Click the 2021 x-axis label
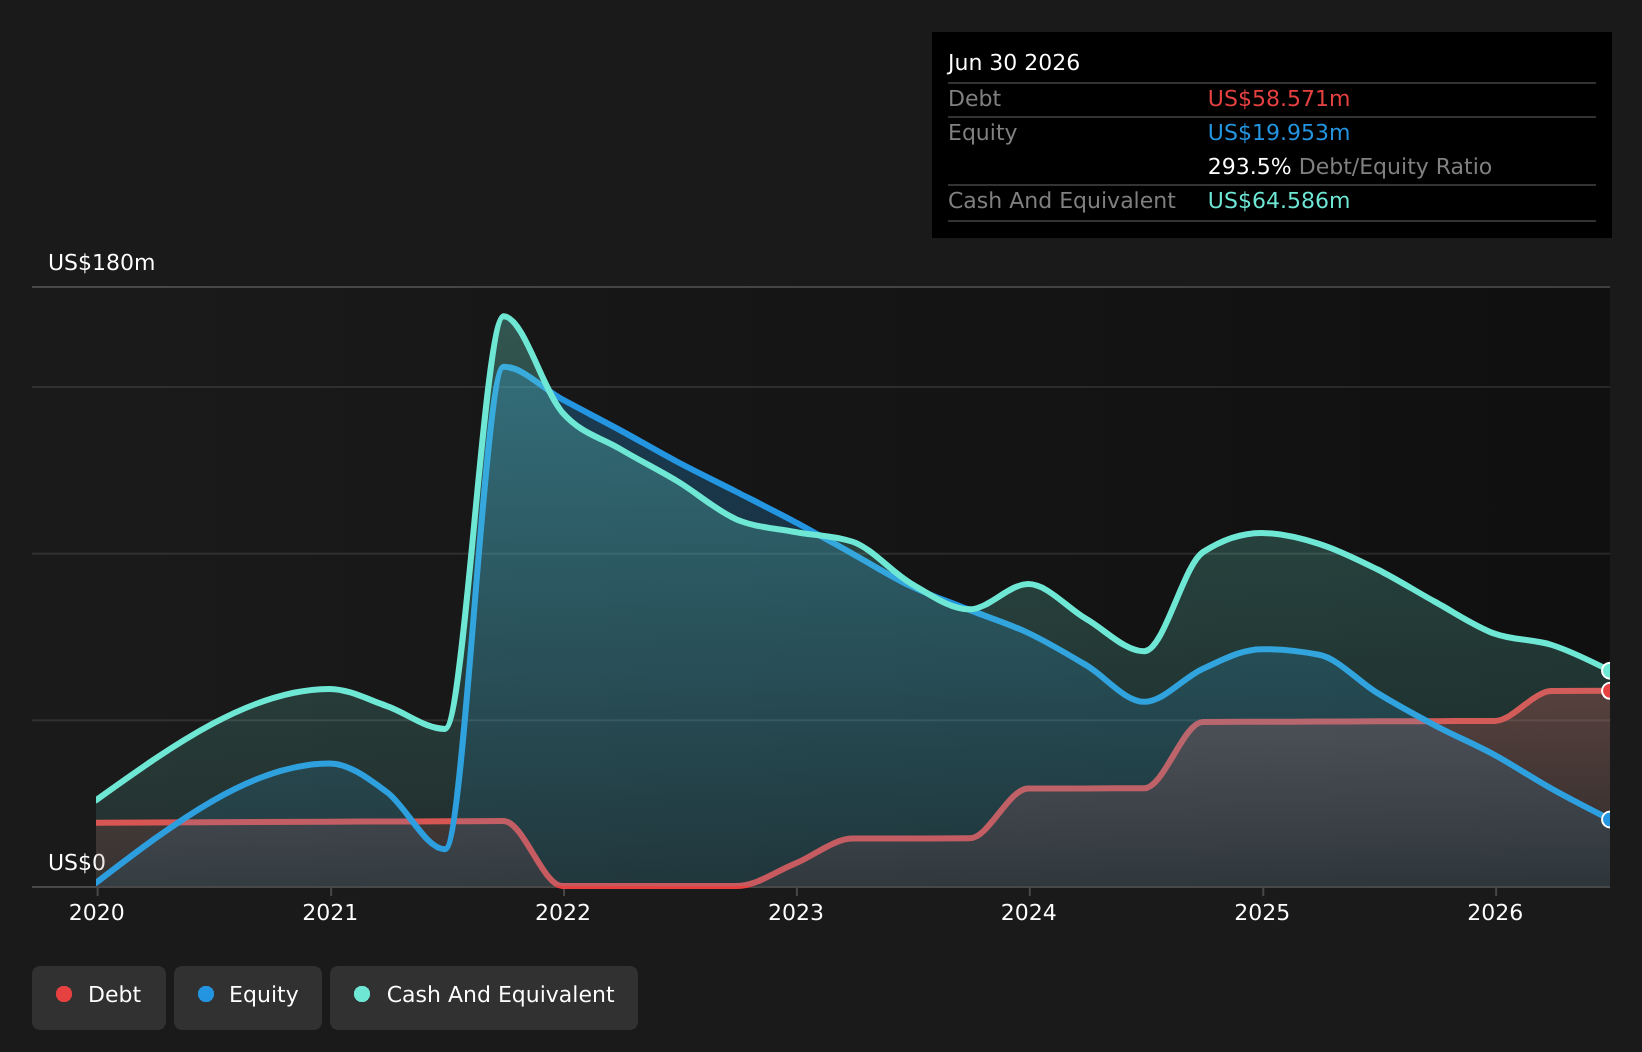 [x=330, y=913]
